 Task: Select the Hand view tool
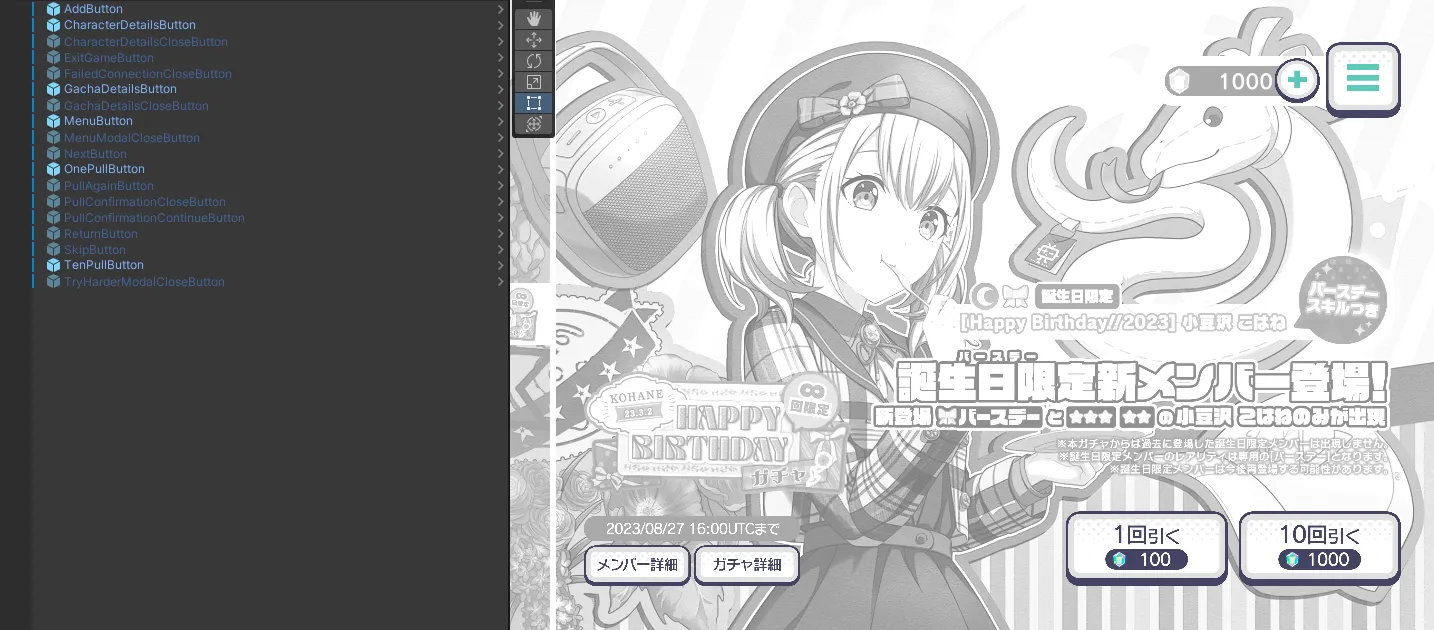pyautogui.click(x=534, y=18)
